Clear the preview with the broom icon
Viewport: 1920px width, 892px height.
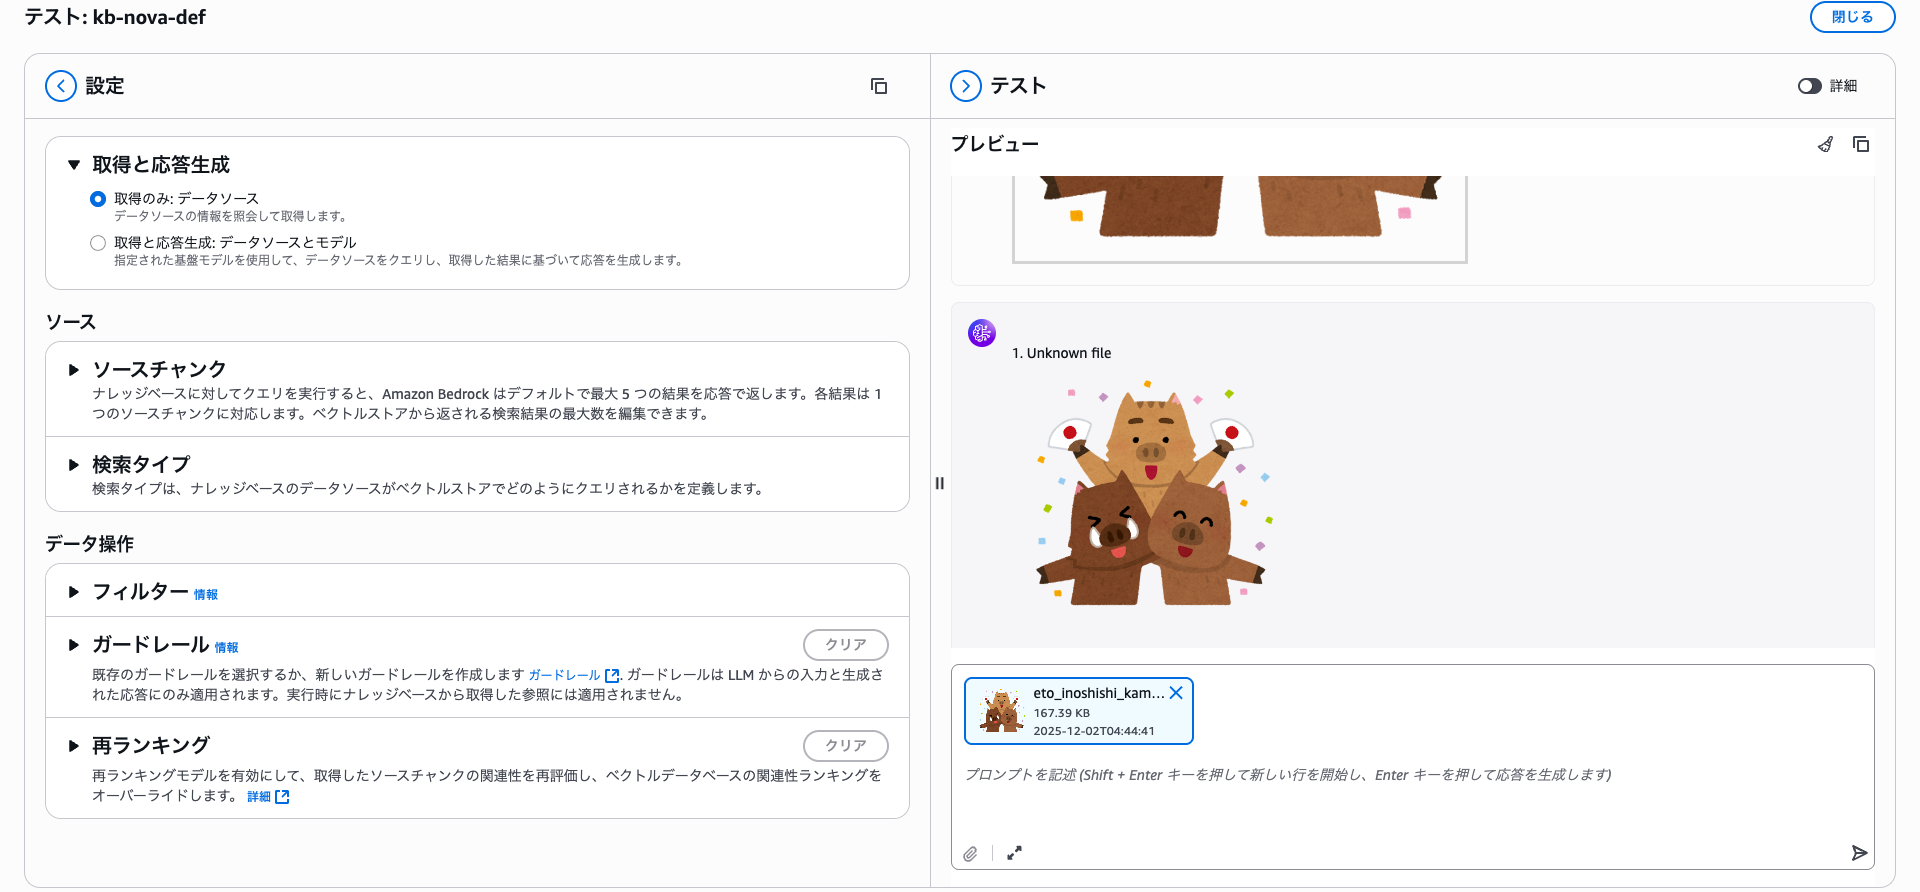pos(1825,144)
